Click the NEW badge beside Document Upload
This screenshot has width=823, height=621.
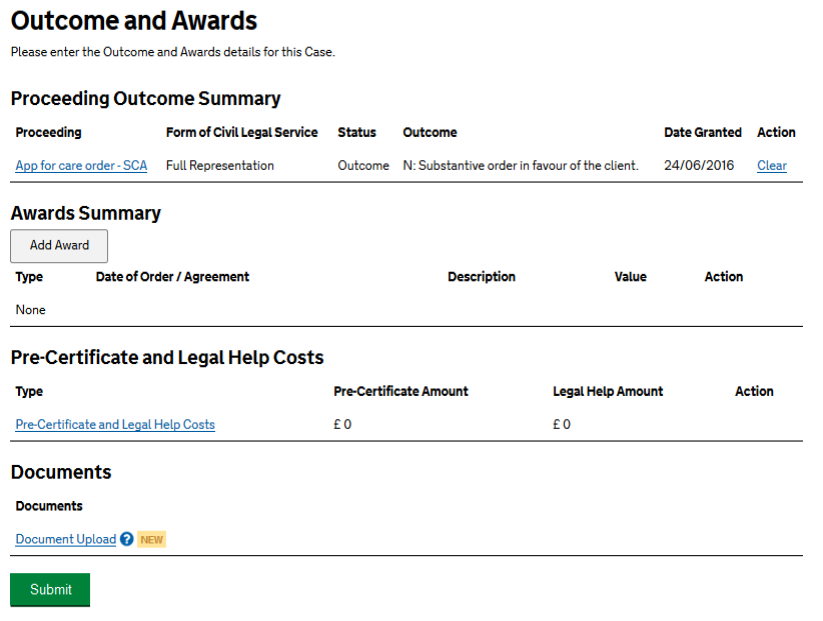point(151,539)
